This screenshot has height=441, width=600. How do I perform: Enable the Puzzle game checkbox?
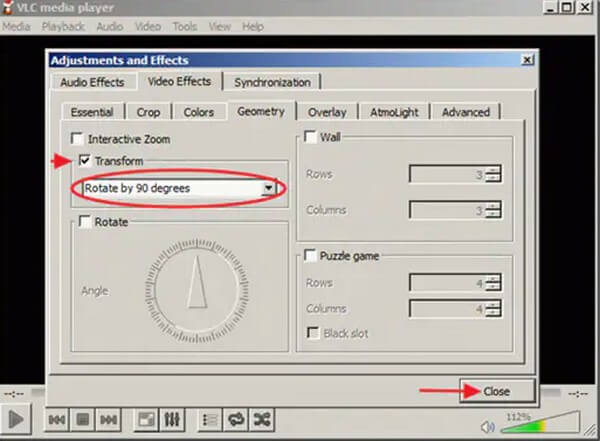(310, 255)
